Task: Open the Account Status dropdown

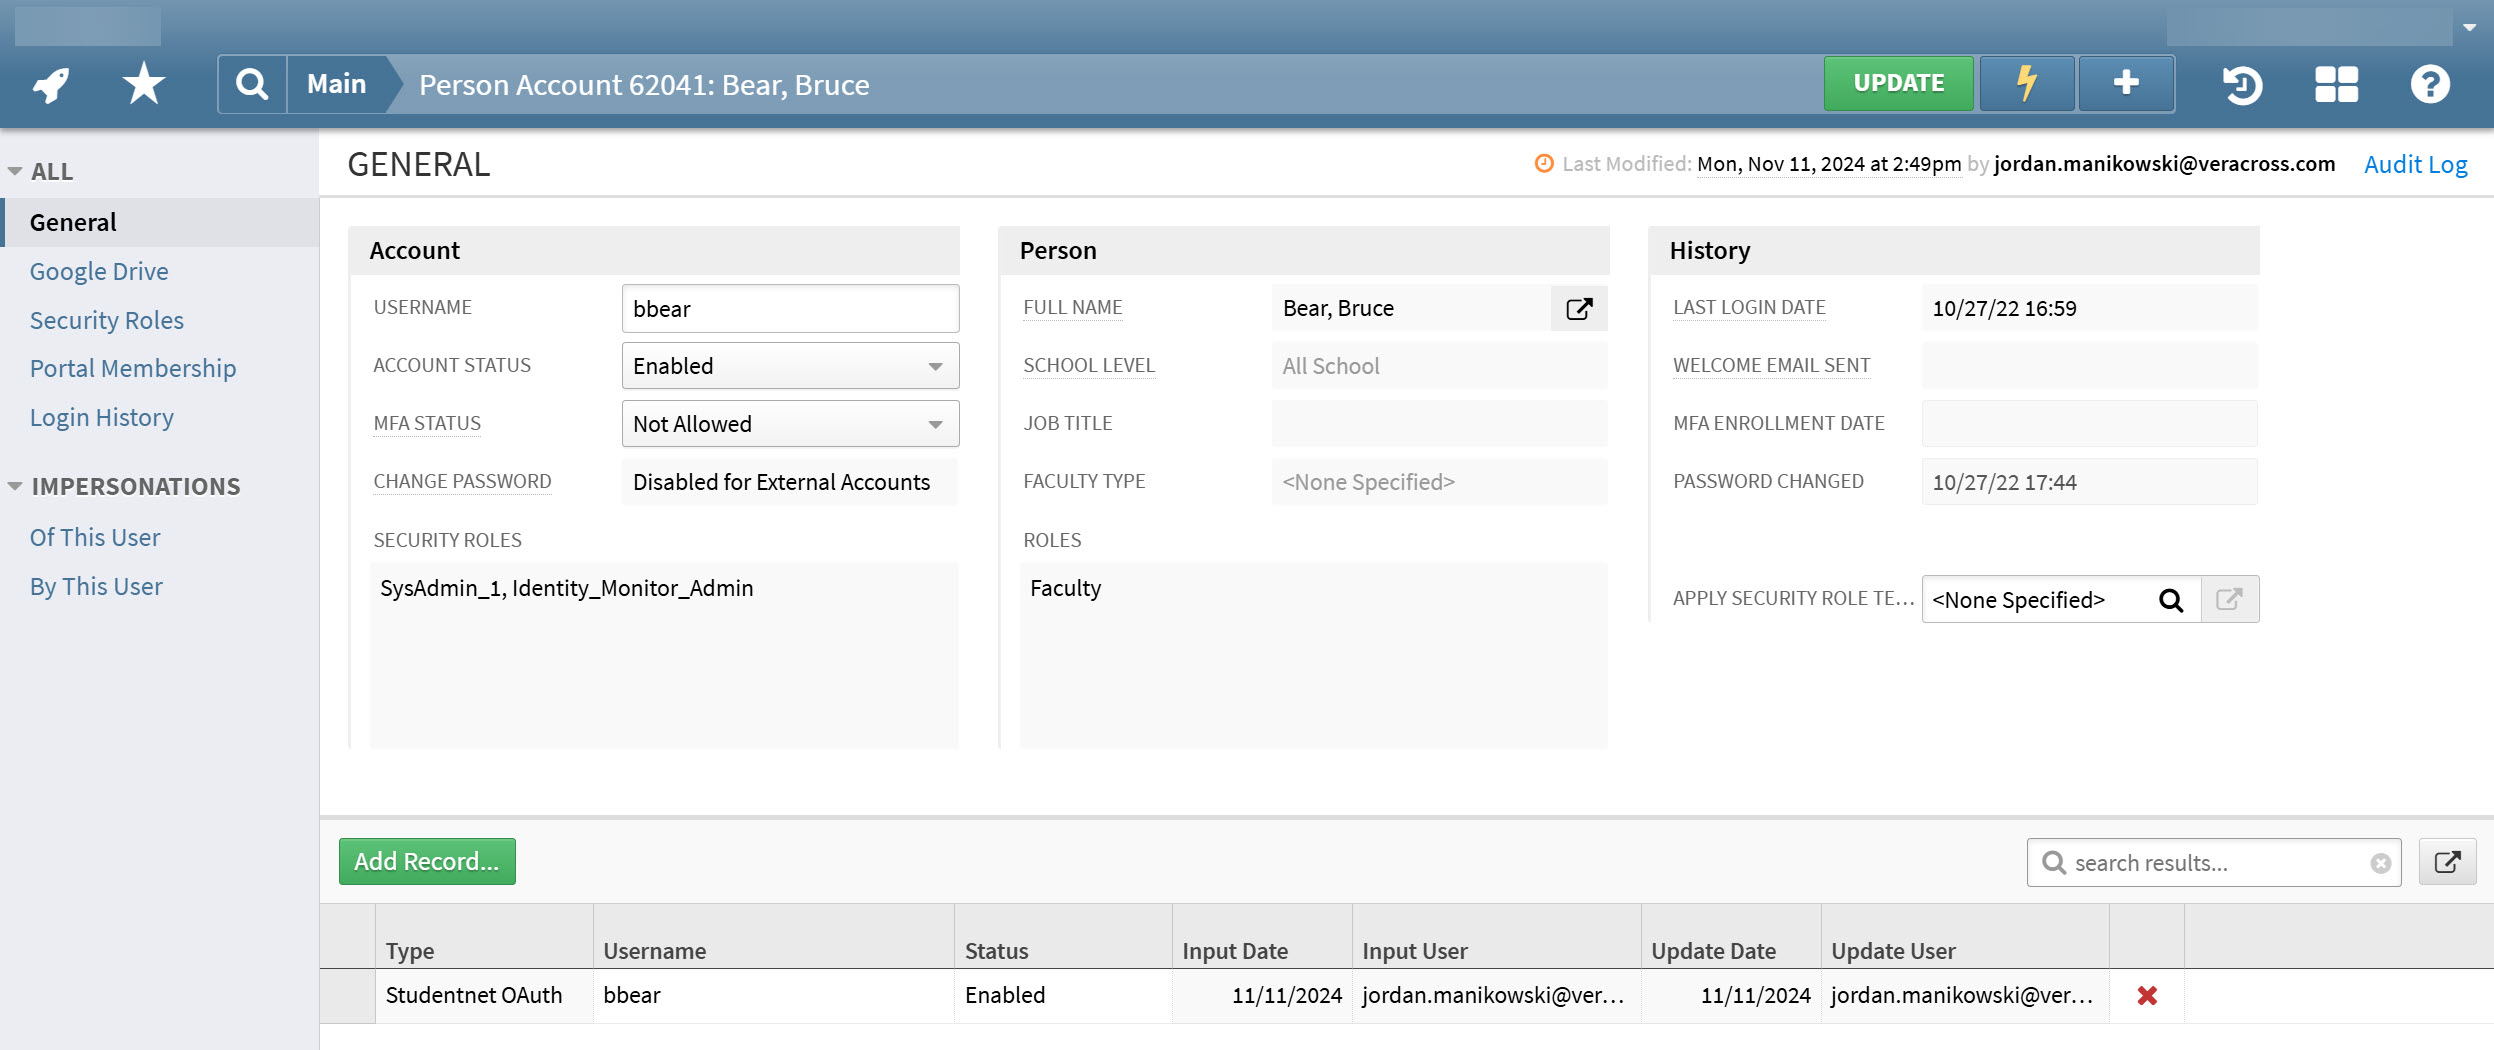Action: [934, 366]
